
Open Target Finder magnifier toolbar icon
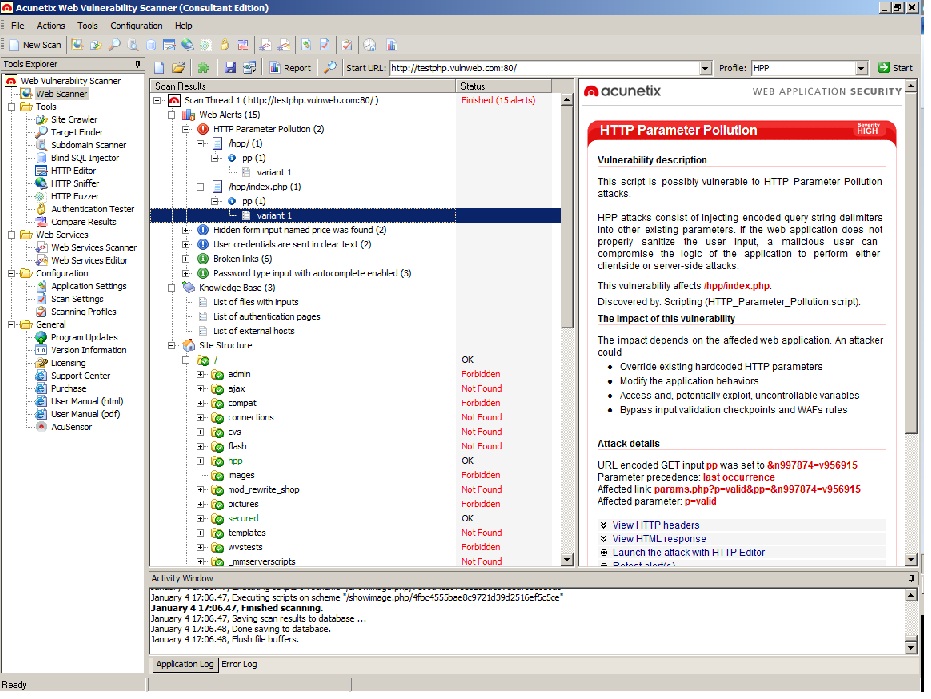(115, 45)
